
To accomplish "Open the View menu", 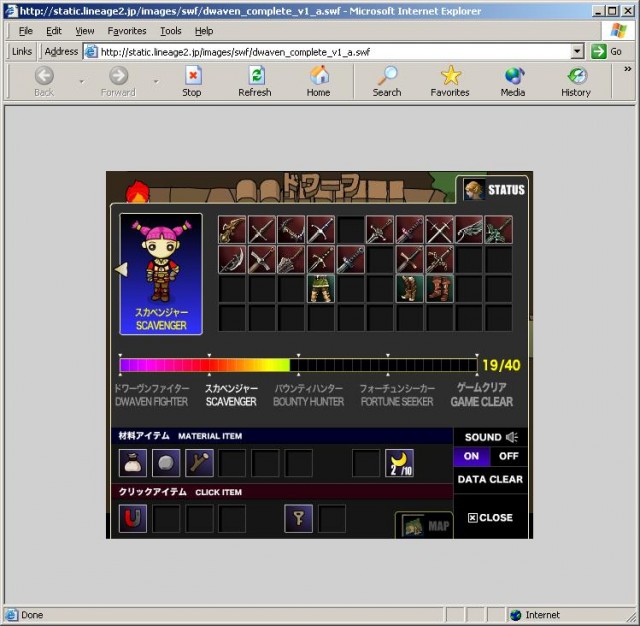I will pyautogui.click(x=84, y=31).
